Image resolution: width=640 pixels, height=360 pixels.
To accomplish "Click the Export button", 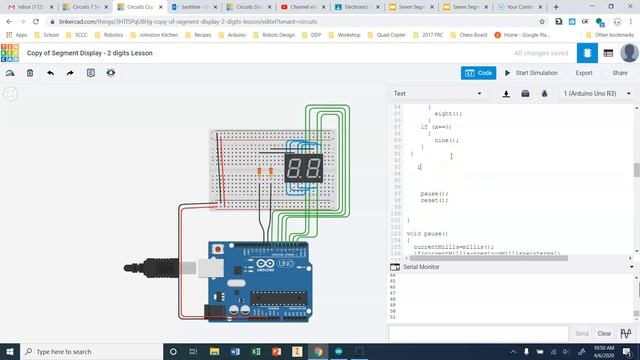I will [584, 73].
